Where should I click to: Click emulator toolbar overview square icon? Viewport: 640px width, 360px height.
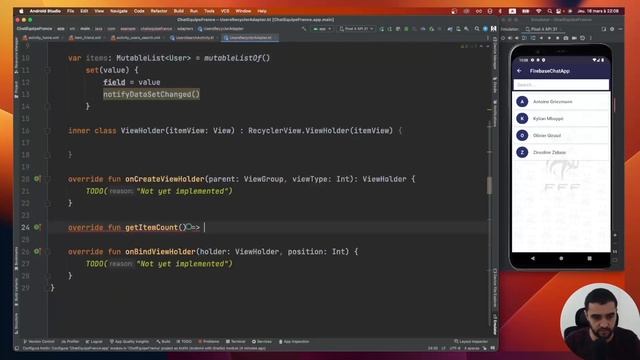[558, 38]
